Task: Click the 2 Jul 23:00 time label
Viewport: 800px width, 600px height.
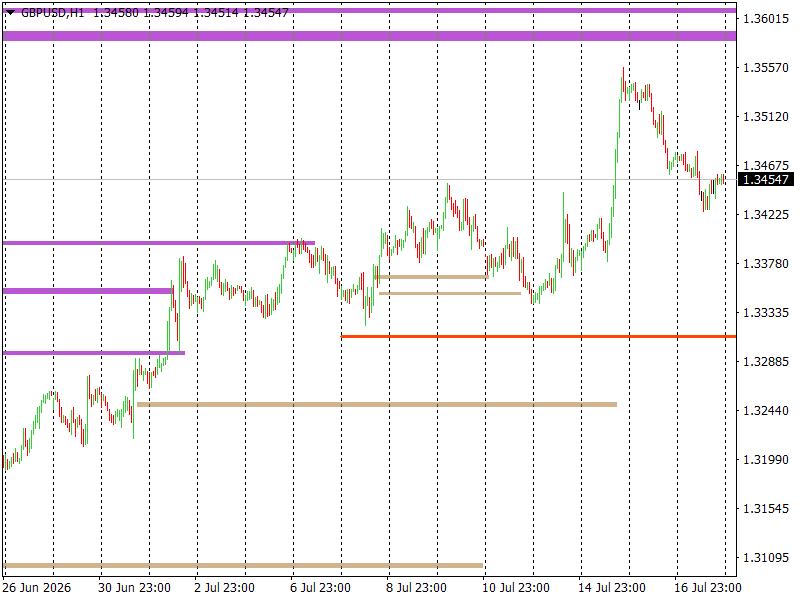Action: point(224,588)
